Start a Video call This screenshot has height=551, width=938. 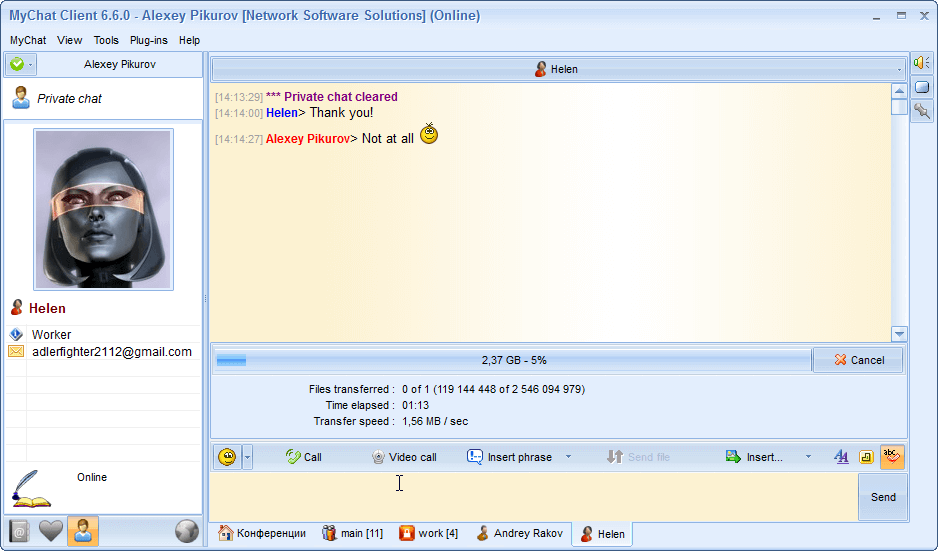coord(404,457)
